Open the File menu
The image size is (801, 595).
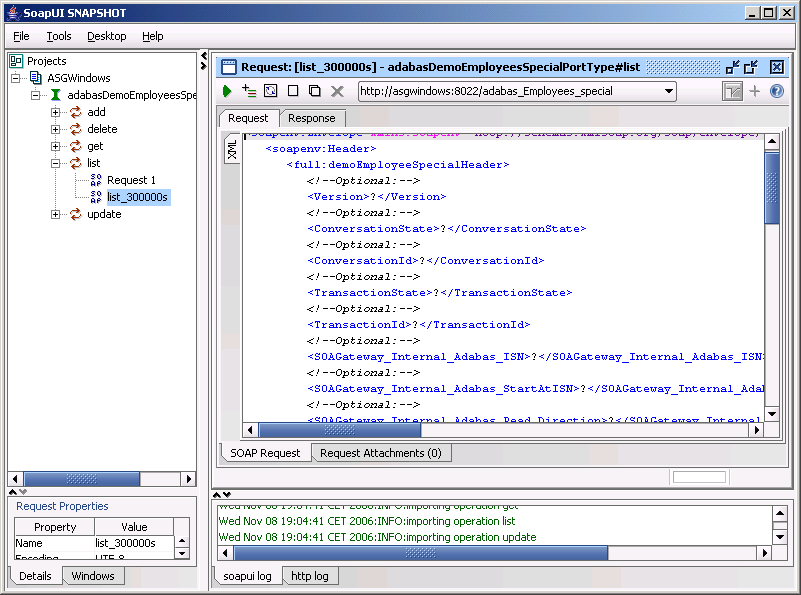point(21,36)
